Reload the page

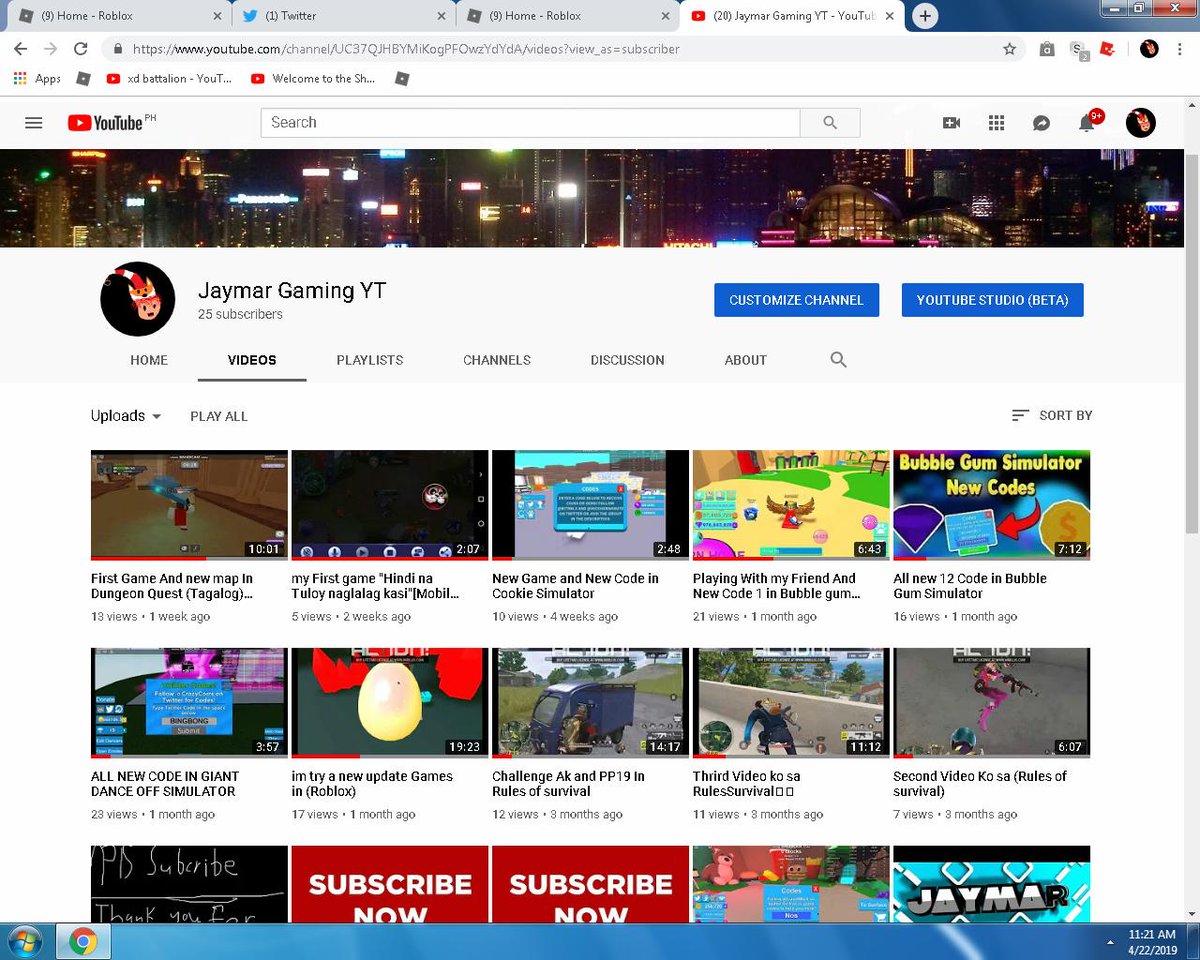coord(81,49)
